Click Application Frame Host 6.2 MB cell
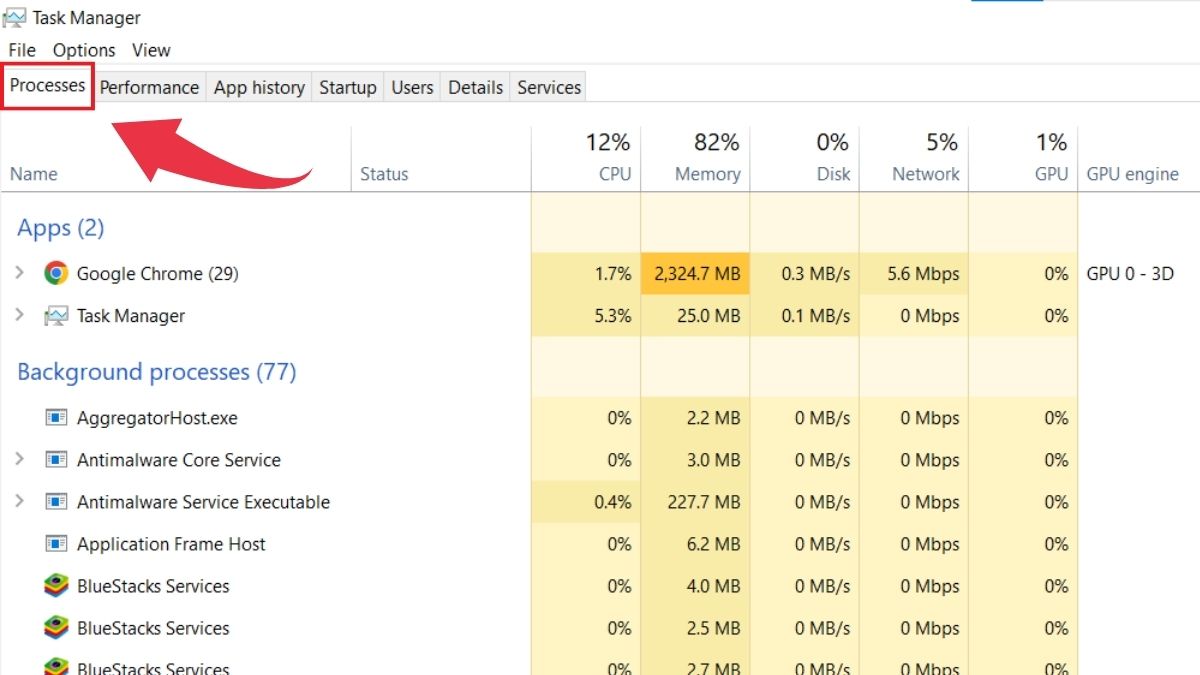1200x675 pixels. pos(695,543)
